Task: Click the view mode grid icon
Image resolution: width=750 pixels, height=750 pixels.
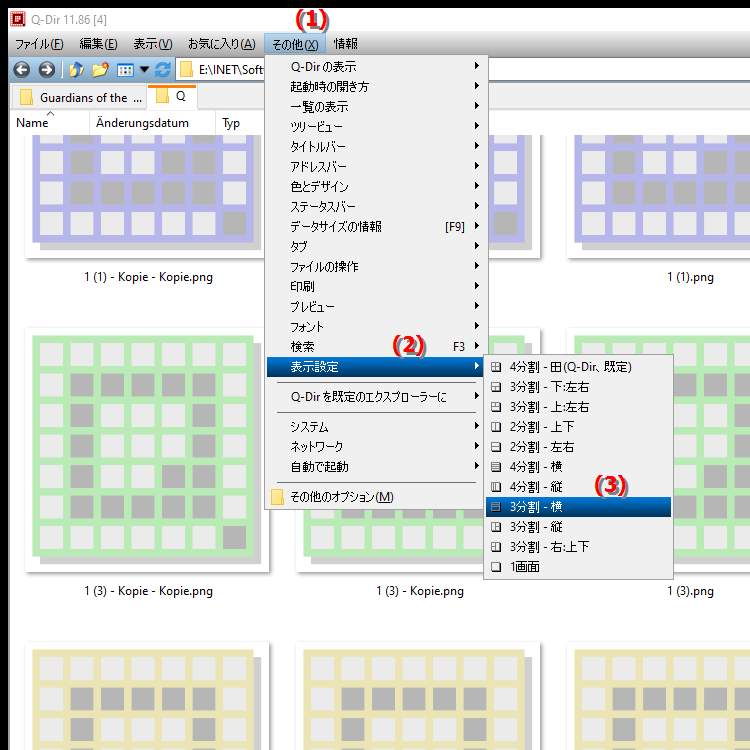Action: 125,70
